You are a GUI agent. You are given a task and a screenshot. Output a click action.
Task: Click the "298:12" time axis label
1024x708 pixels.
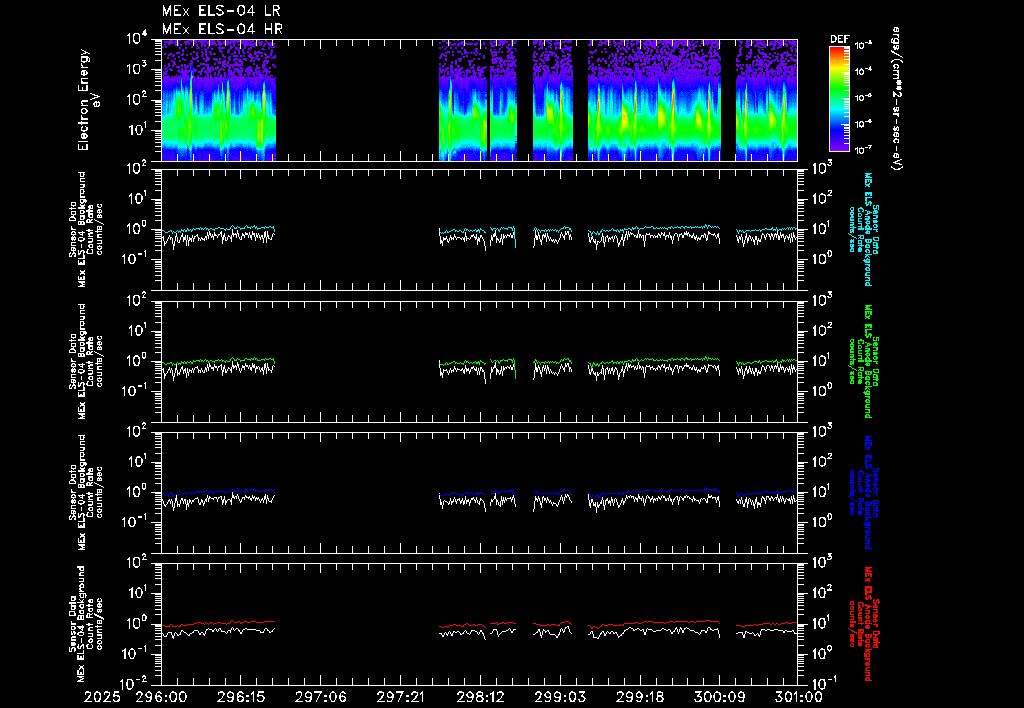[480, 697]
